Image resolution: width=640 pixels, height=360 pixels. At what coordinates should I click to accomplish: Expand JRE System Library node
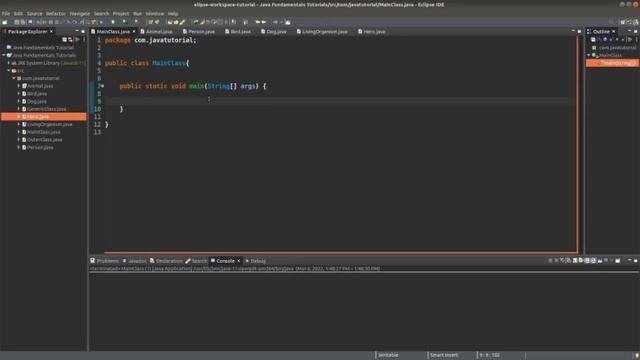tap(9, 63)
